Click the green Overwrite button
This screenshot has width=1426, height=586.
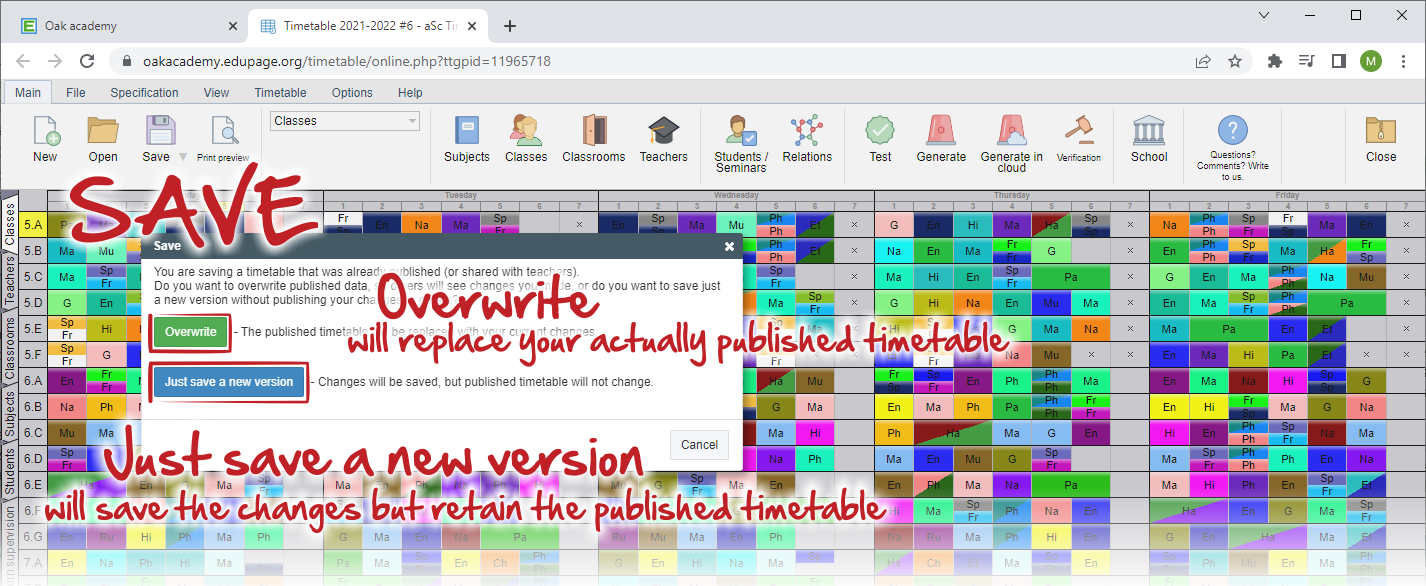[x=191, y=332]
